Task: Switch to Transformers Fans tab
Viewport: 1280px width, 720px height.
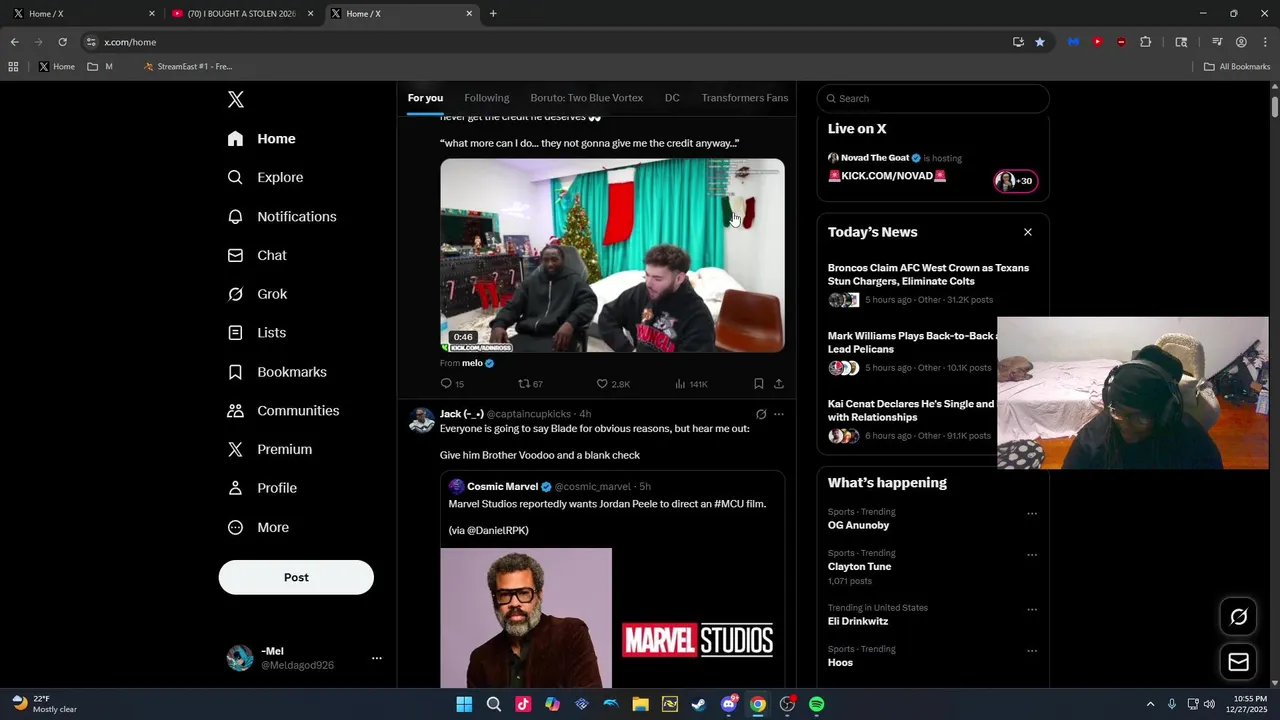Action: pos(745,98)
